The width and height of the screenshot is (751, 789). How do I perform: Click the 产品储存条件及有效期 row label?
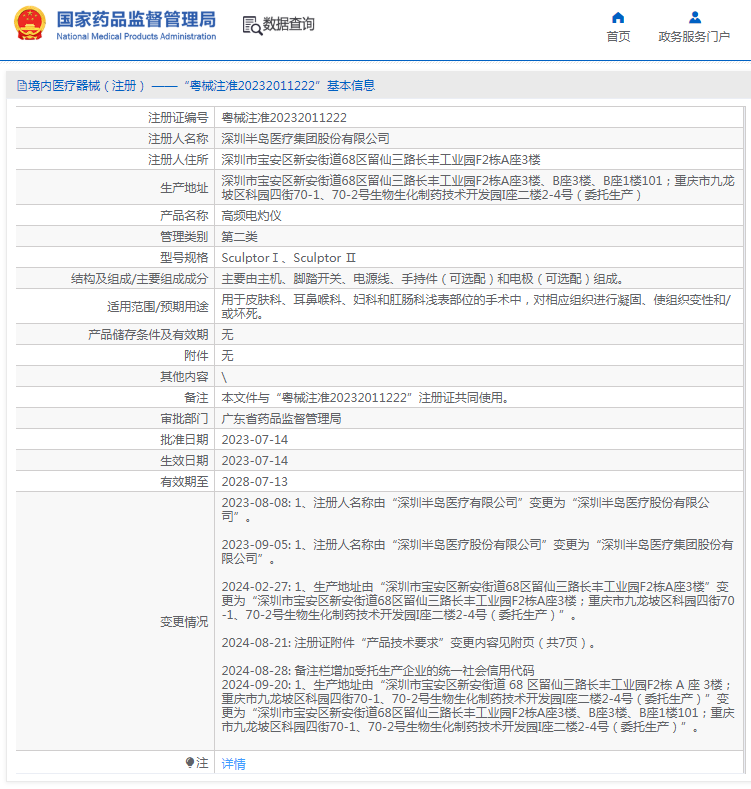click(x=148, y=335)
